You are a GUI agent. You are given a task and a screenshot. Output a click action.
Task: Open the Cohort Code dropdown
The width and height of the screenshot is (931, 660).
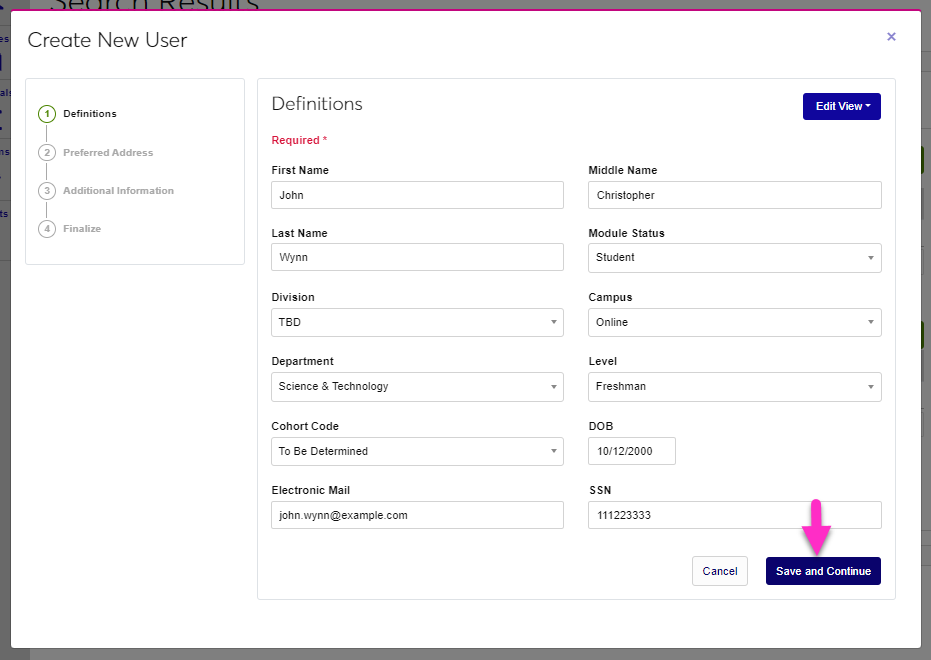tap(417, 452)
